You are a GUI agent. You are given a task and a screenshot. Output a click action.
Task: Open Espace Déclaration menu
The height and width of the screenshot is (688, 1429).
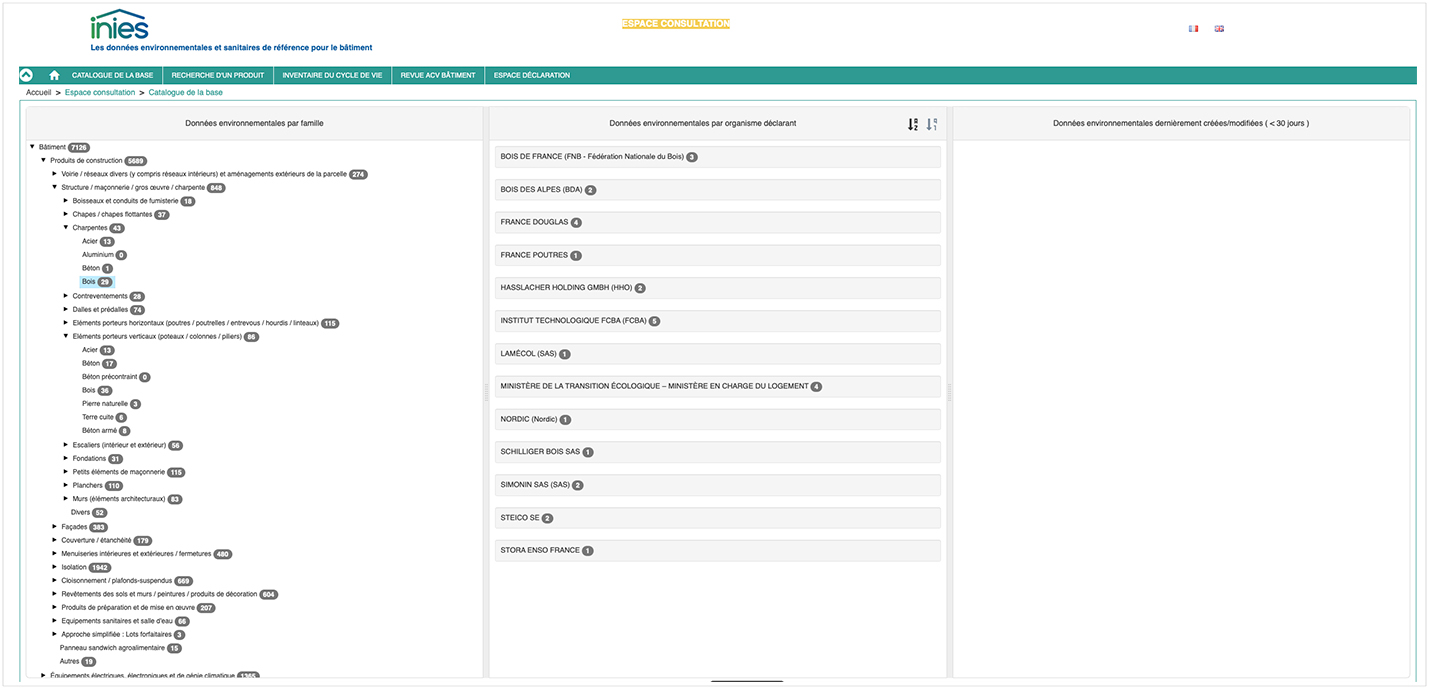pyautogui.click(x=532, y=75)
